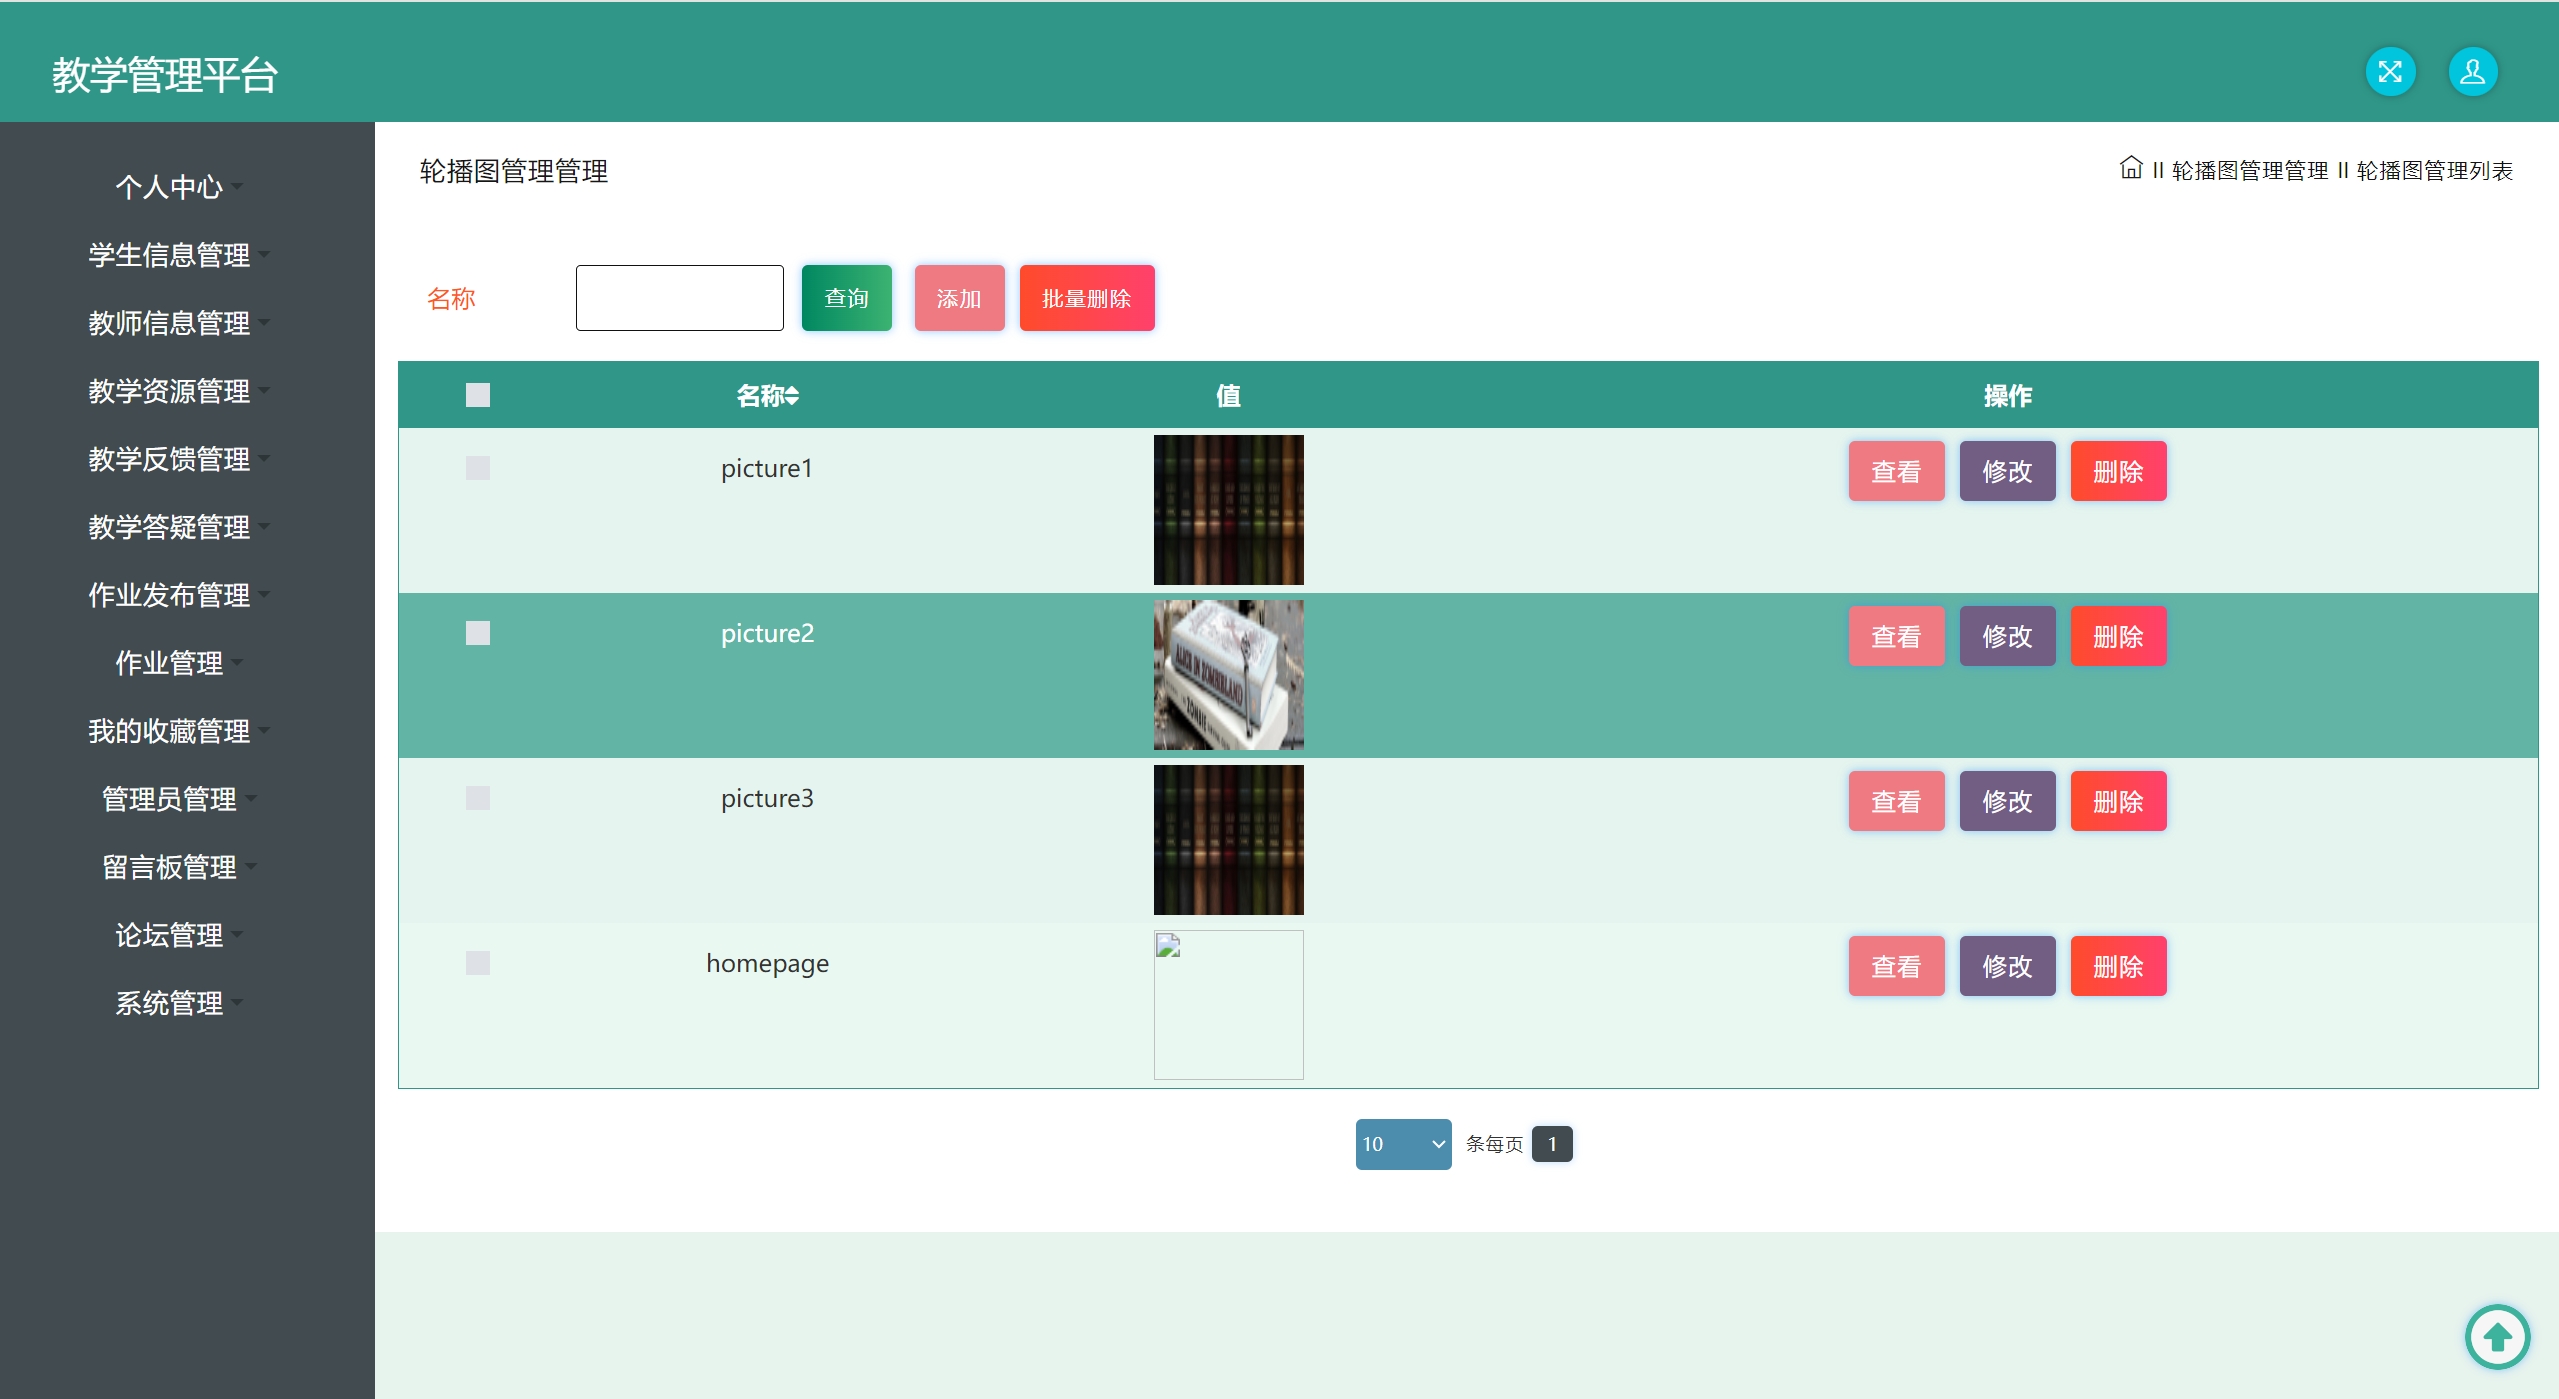Image resolution: width=2559 pixels, height=1399 pixels.
Task: Toggle the select-all checkbox in table header
Action: [478, 395]
